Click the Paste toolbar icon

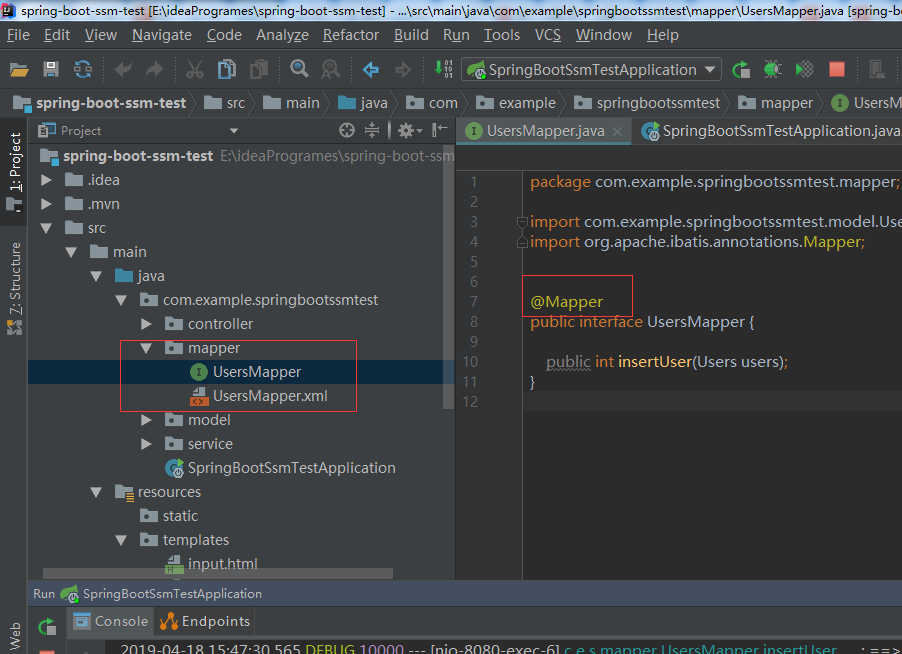point(259,70)
